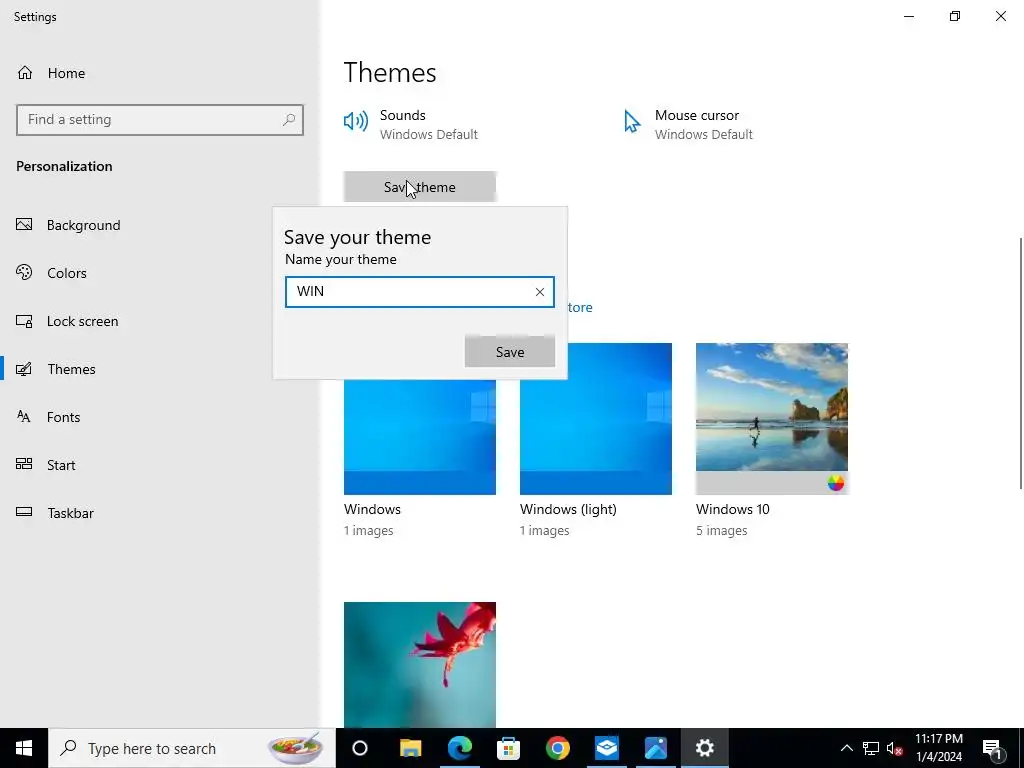Viewport: 1024px width, 768px height.
Task: Click the Settings page vertical scrollbar
Action: click(1020, 362)
